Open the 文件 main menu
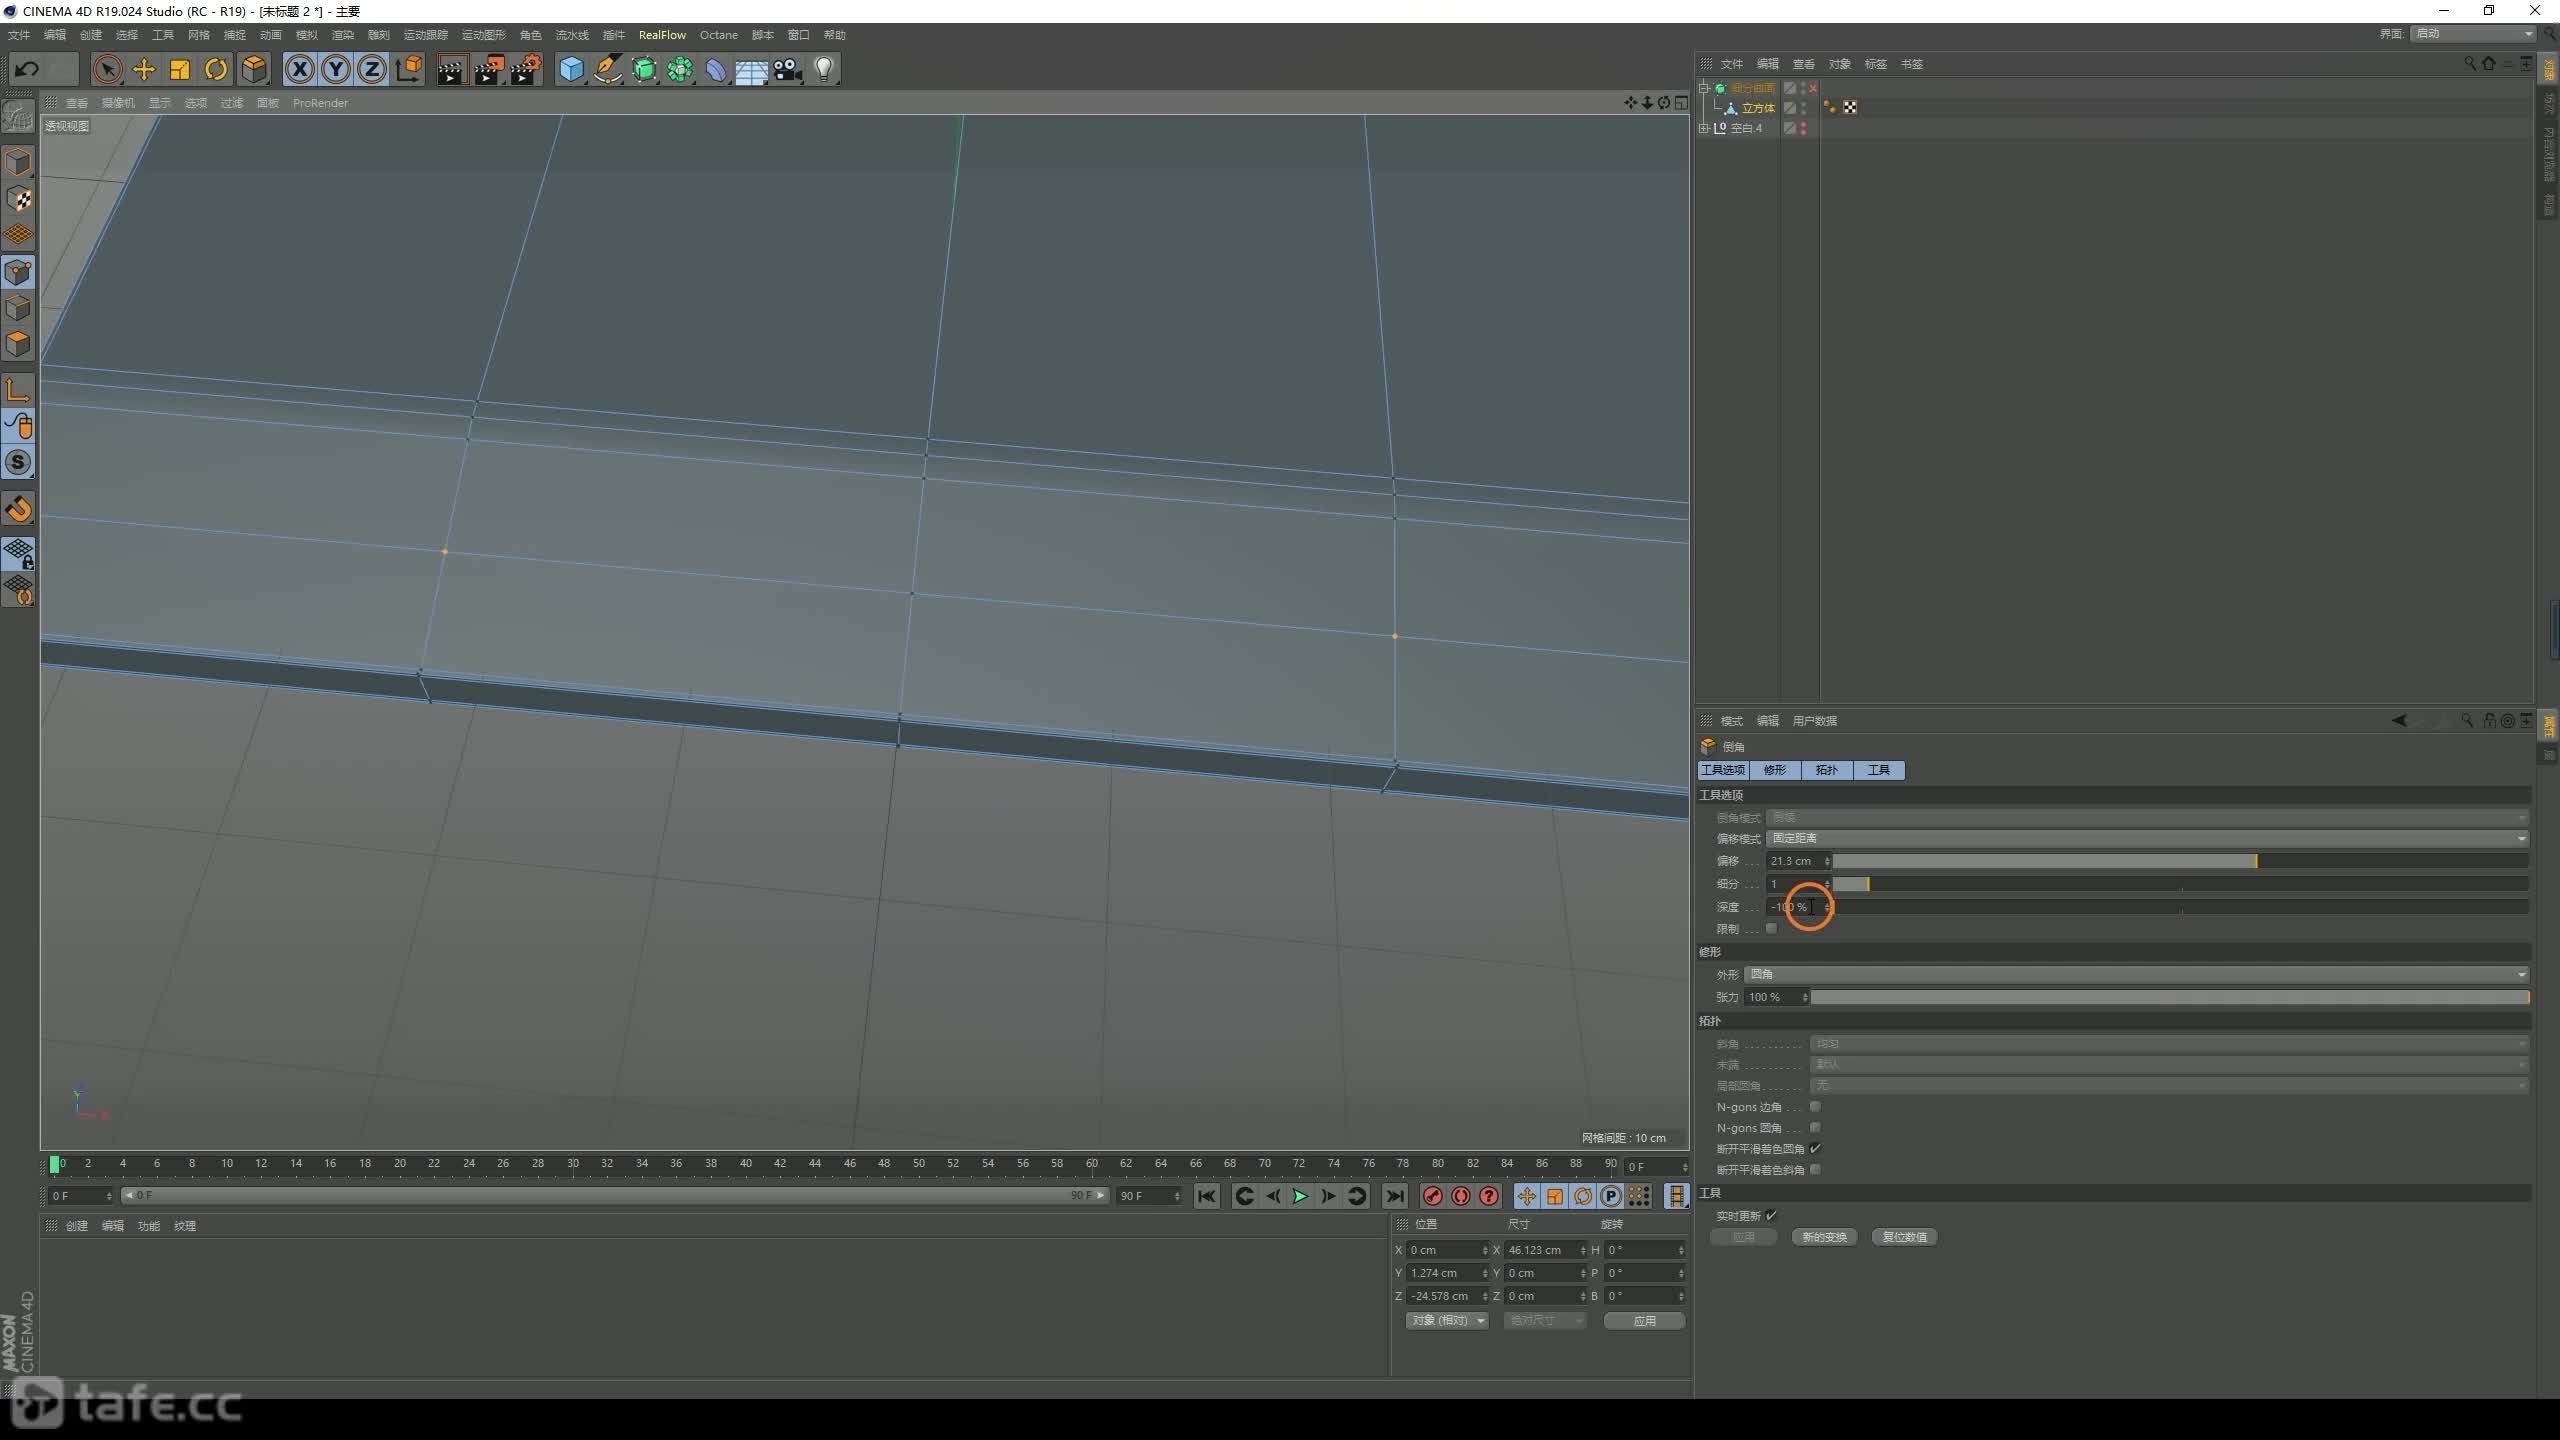The image size is (2560, 1440). [x=19, y=35]
